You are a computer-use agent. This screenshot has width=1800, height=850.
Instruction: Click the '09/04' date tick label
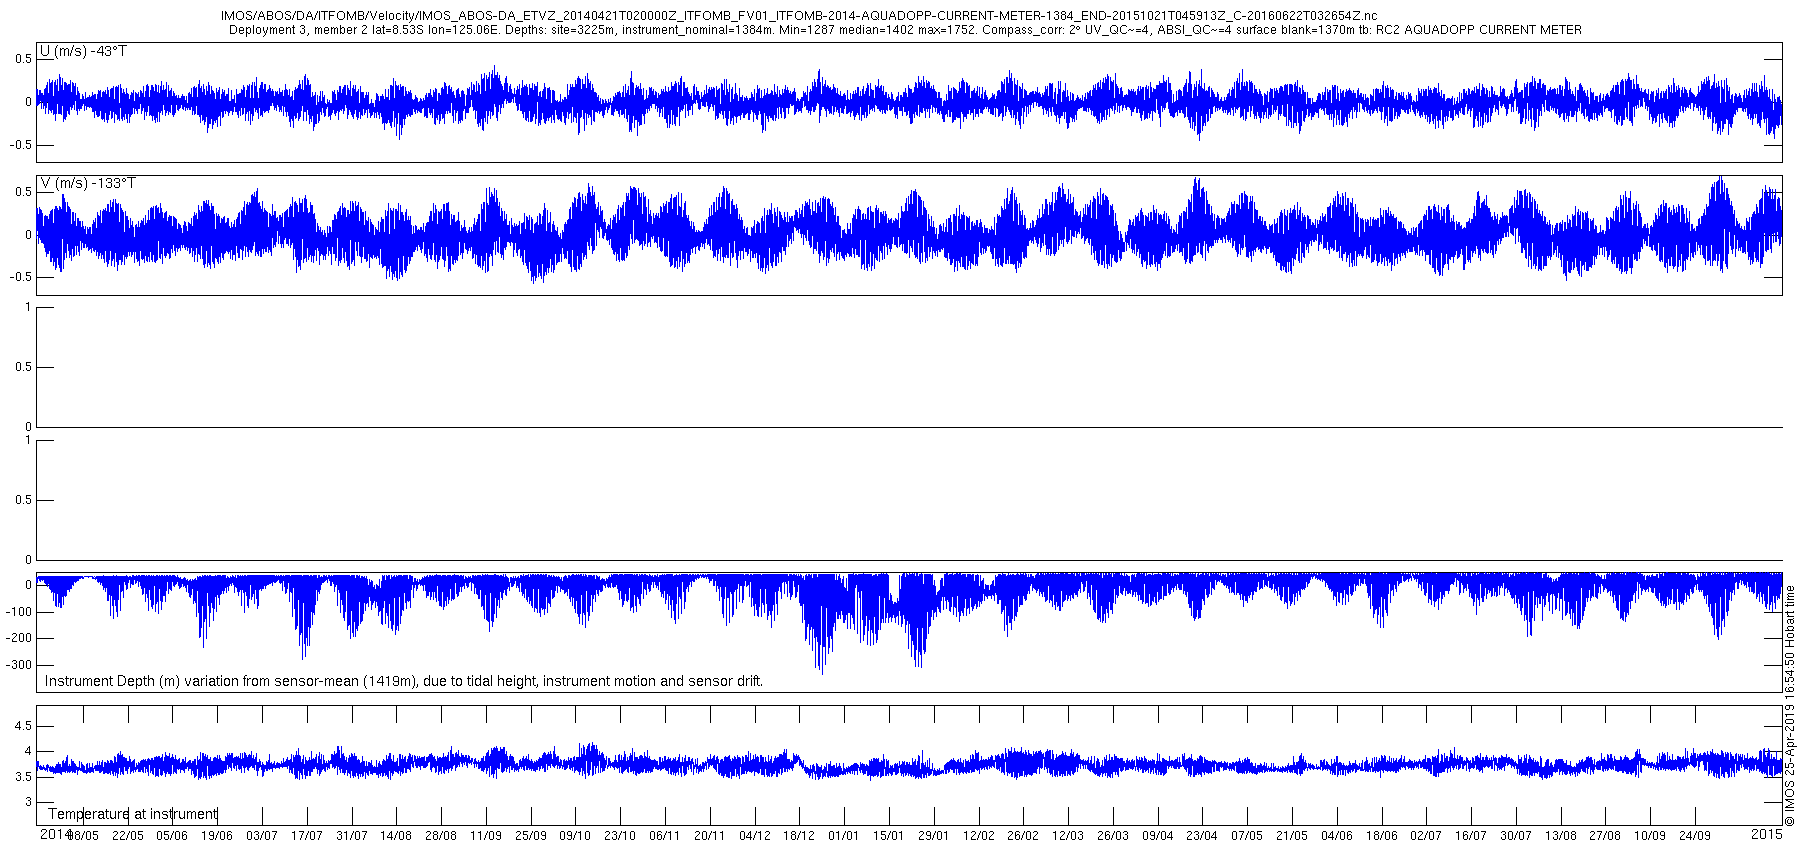[x=1158, y=836]
